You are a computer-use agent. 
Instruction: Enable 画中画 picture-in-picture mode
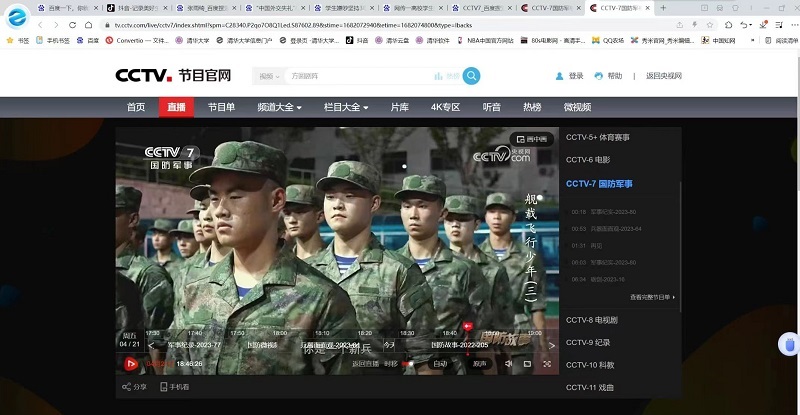click(532, 139)
